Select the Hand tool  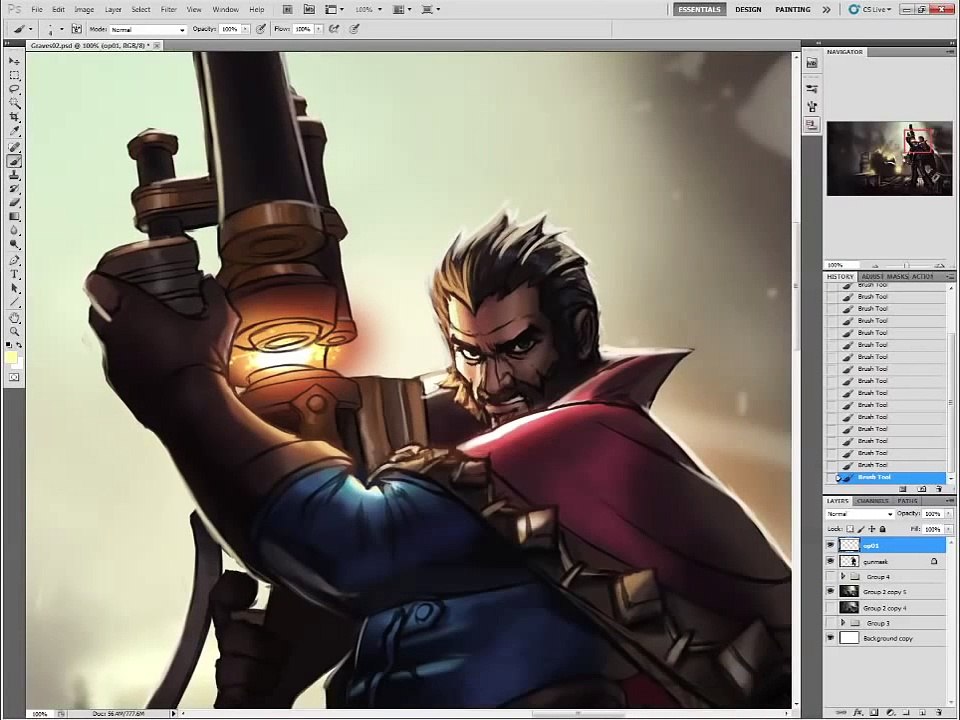pos(14,318)
